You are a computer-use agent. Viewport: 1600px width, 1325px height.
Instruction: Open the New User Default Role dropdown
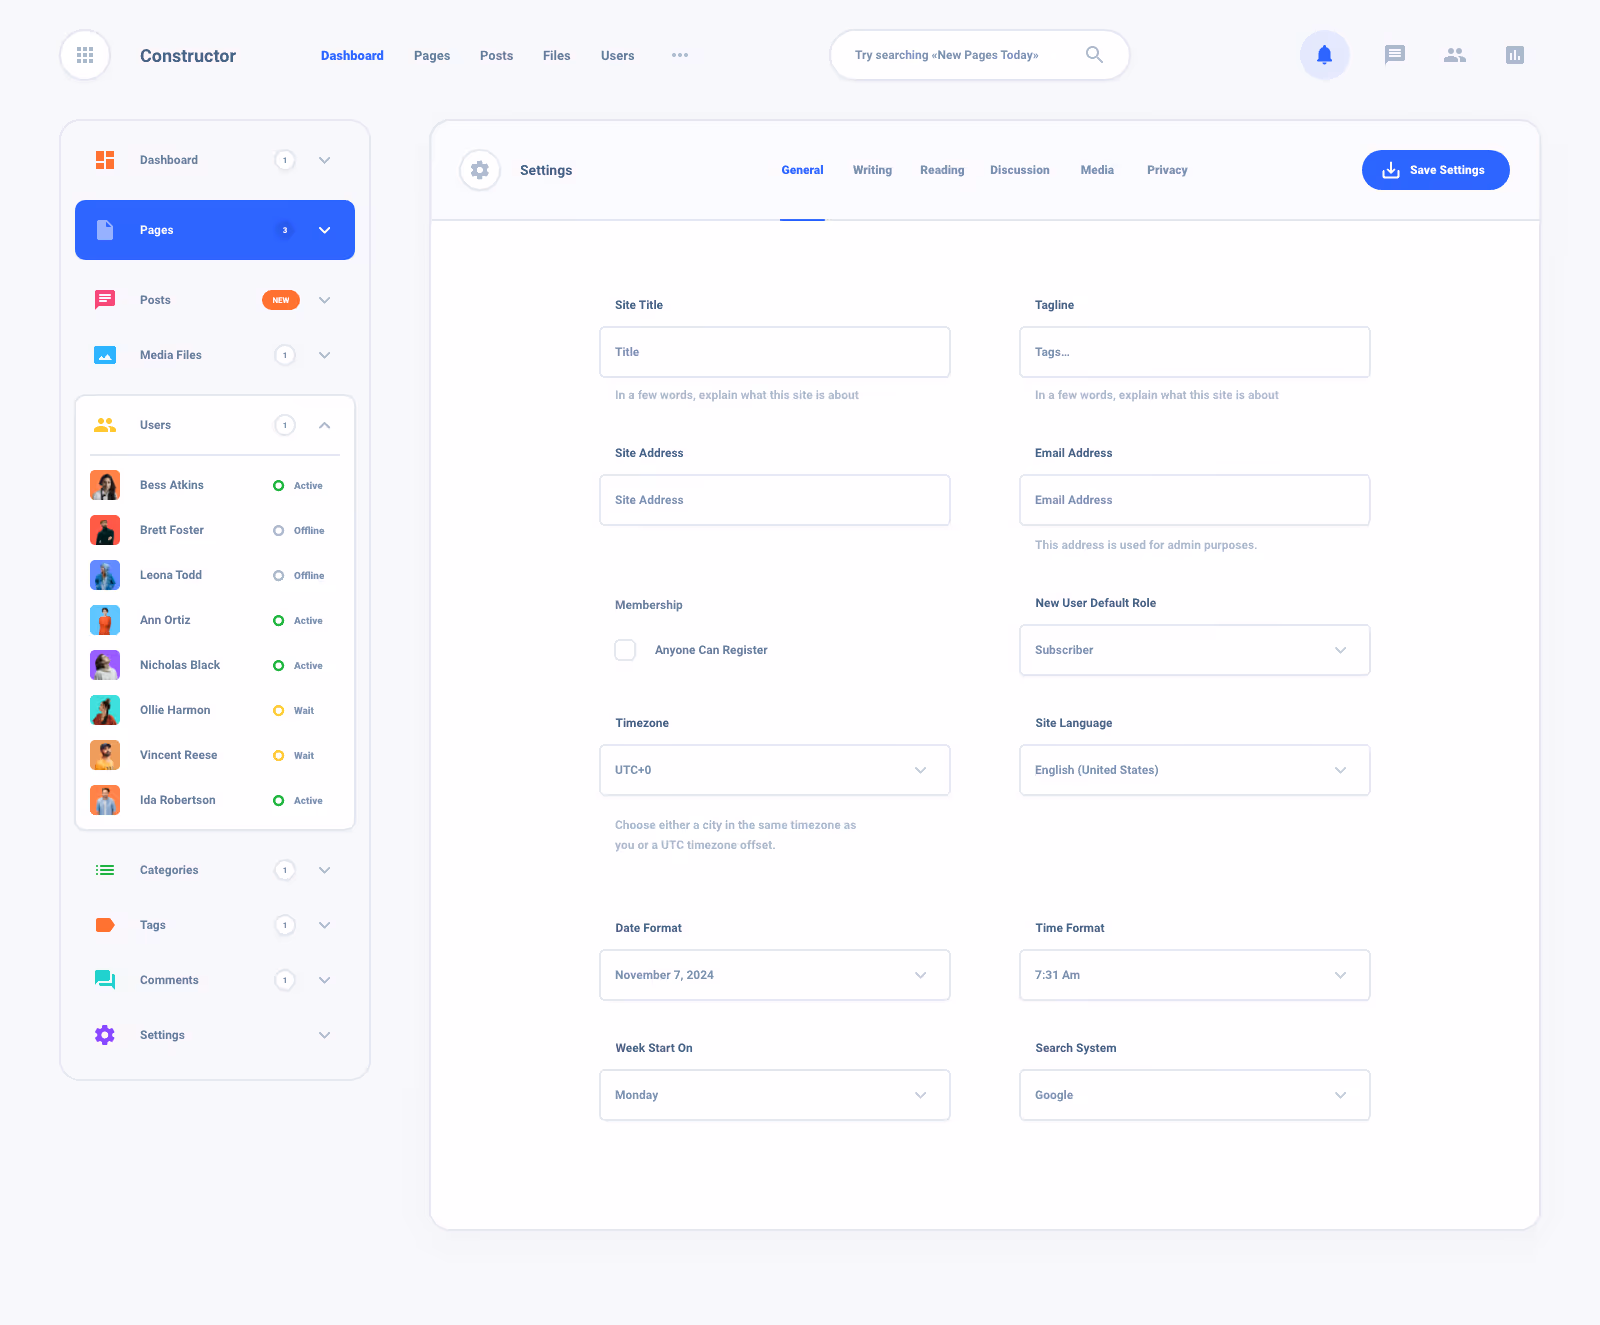coord(1194,650)
